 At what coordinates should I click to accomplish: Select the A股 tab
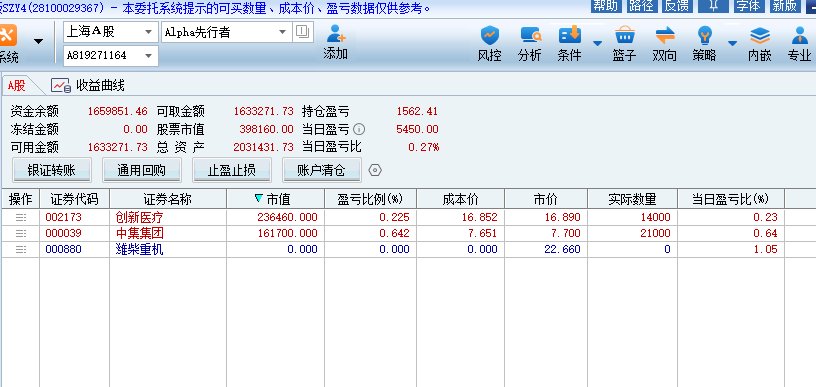pyautogui.click(x=17, y=85)
